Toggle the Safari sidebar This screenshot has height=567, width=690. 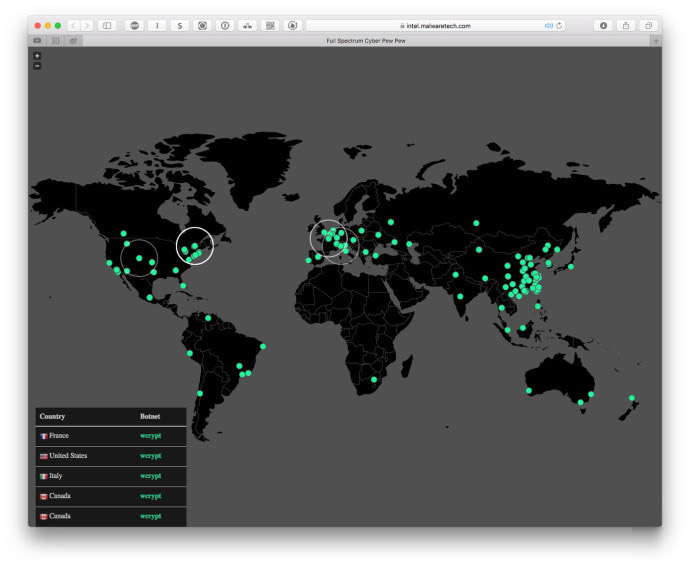[107, 25]
